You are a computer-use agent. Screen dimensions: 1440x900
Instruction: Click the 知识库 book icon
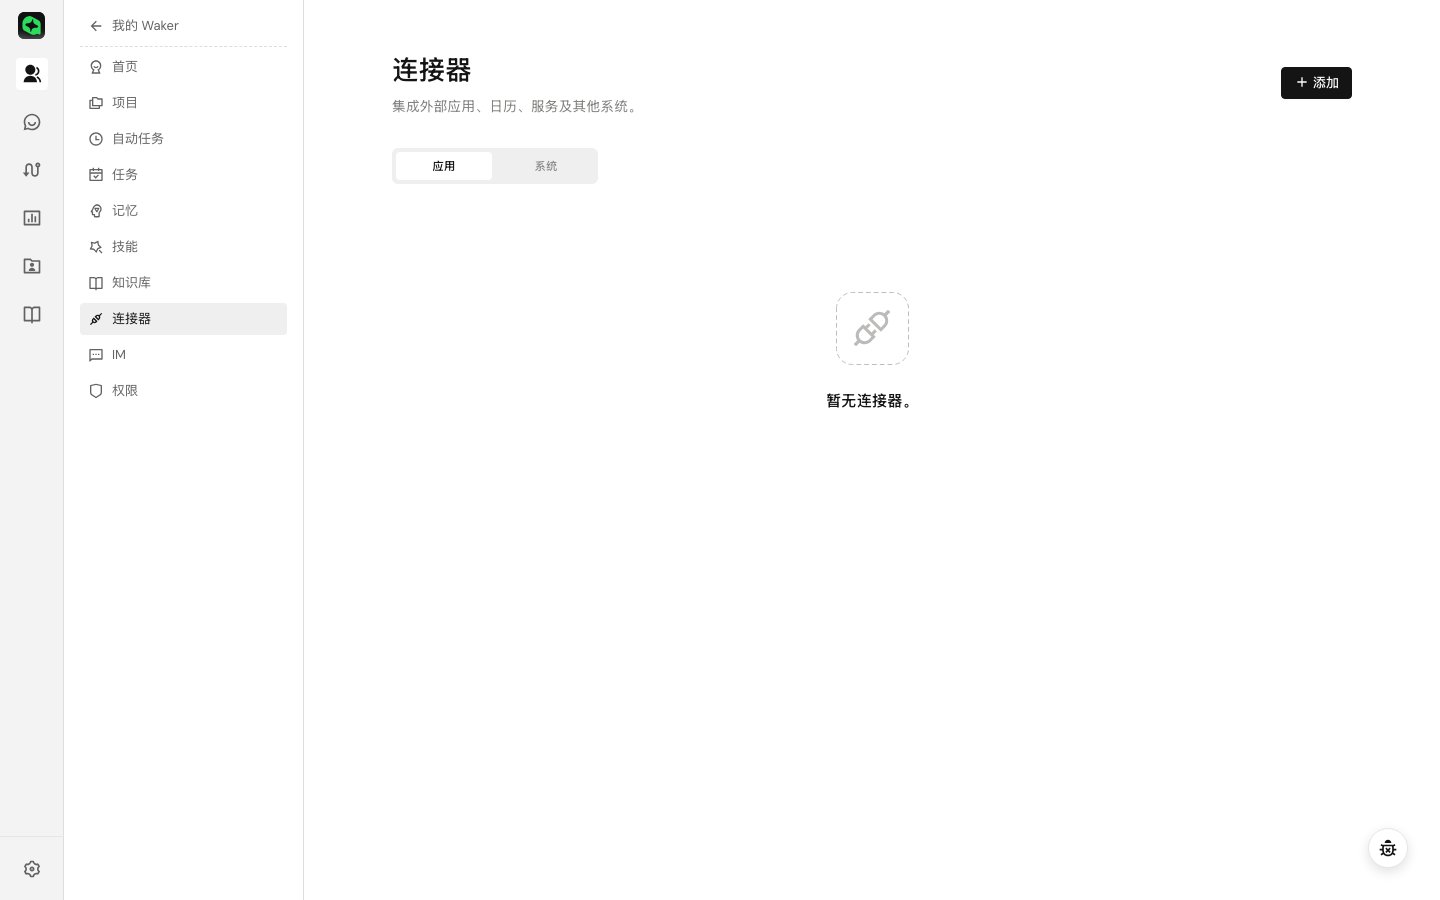point(96,283)
